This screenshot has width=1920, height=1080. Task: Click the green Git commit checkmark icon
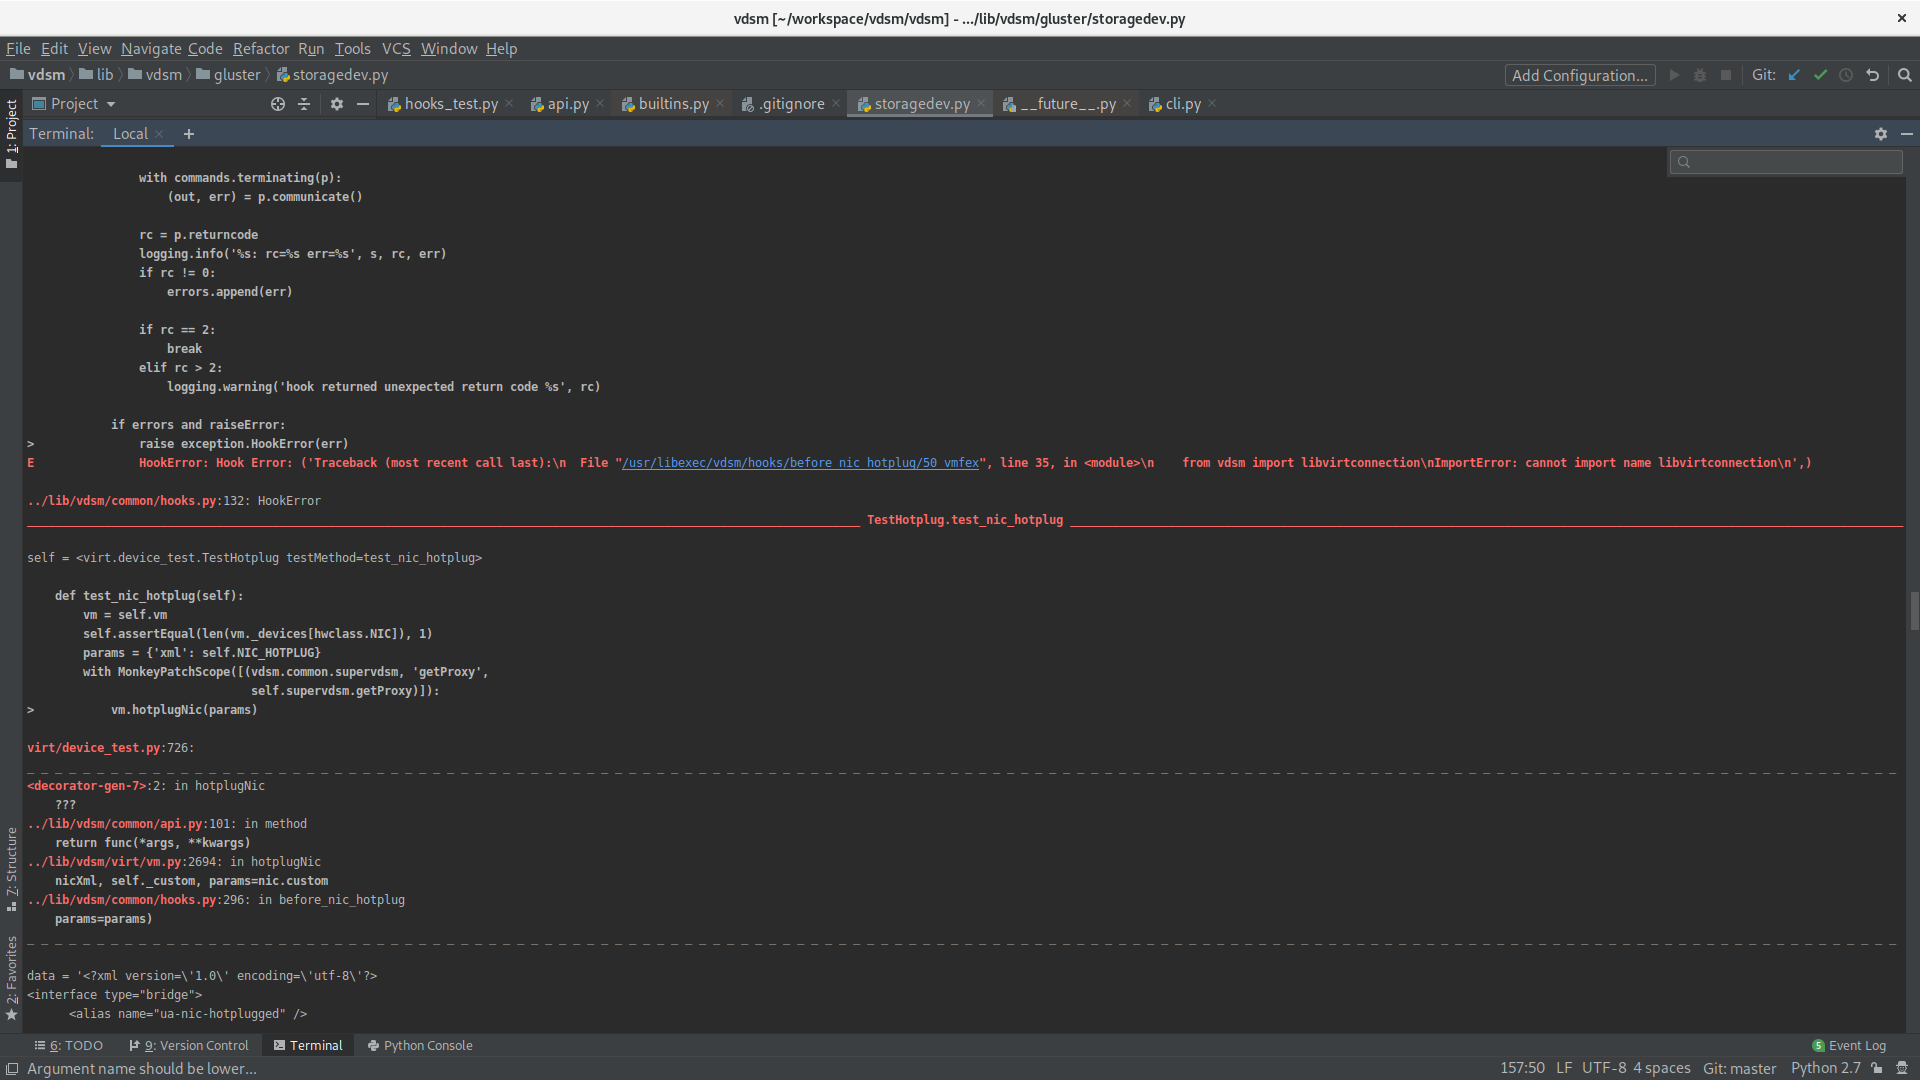pos(1820,75)
